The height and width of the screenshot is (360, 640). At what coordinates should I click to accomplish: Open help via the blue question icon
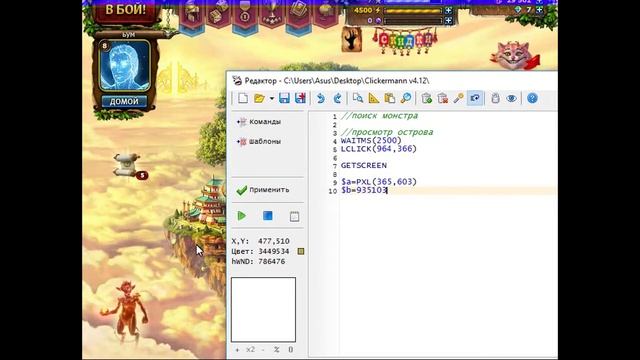[532, 98]
